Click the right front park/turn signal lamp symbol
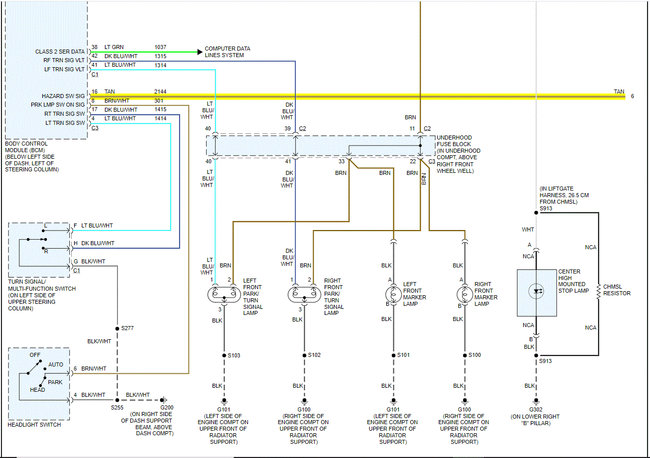The image size is (650, 458). click(304, 295)
